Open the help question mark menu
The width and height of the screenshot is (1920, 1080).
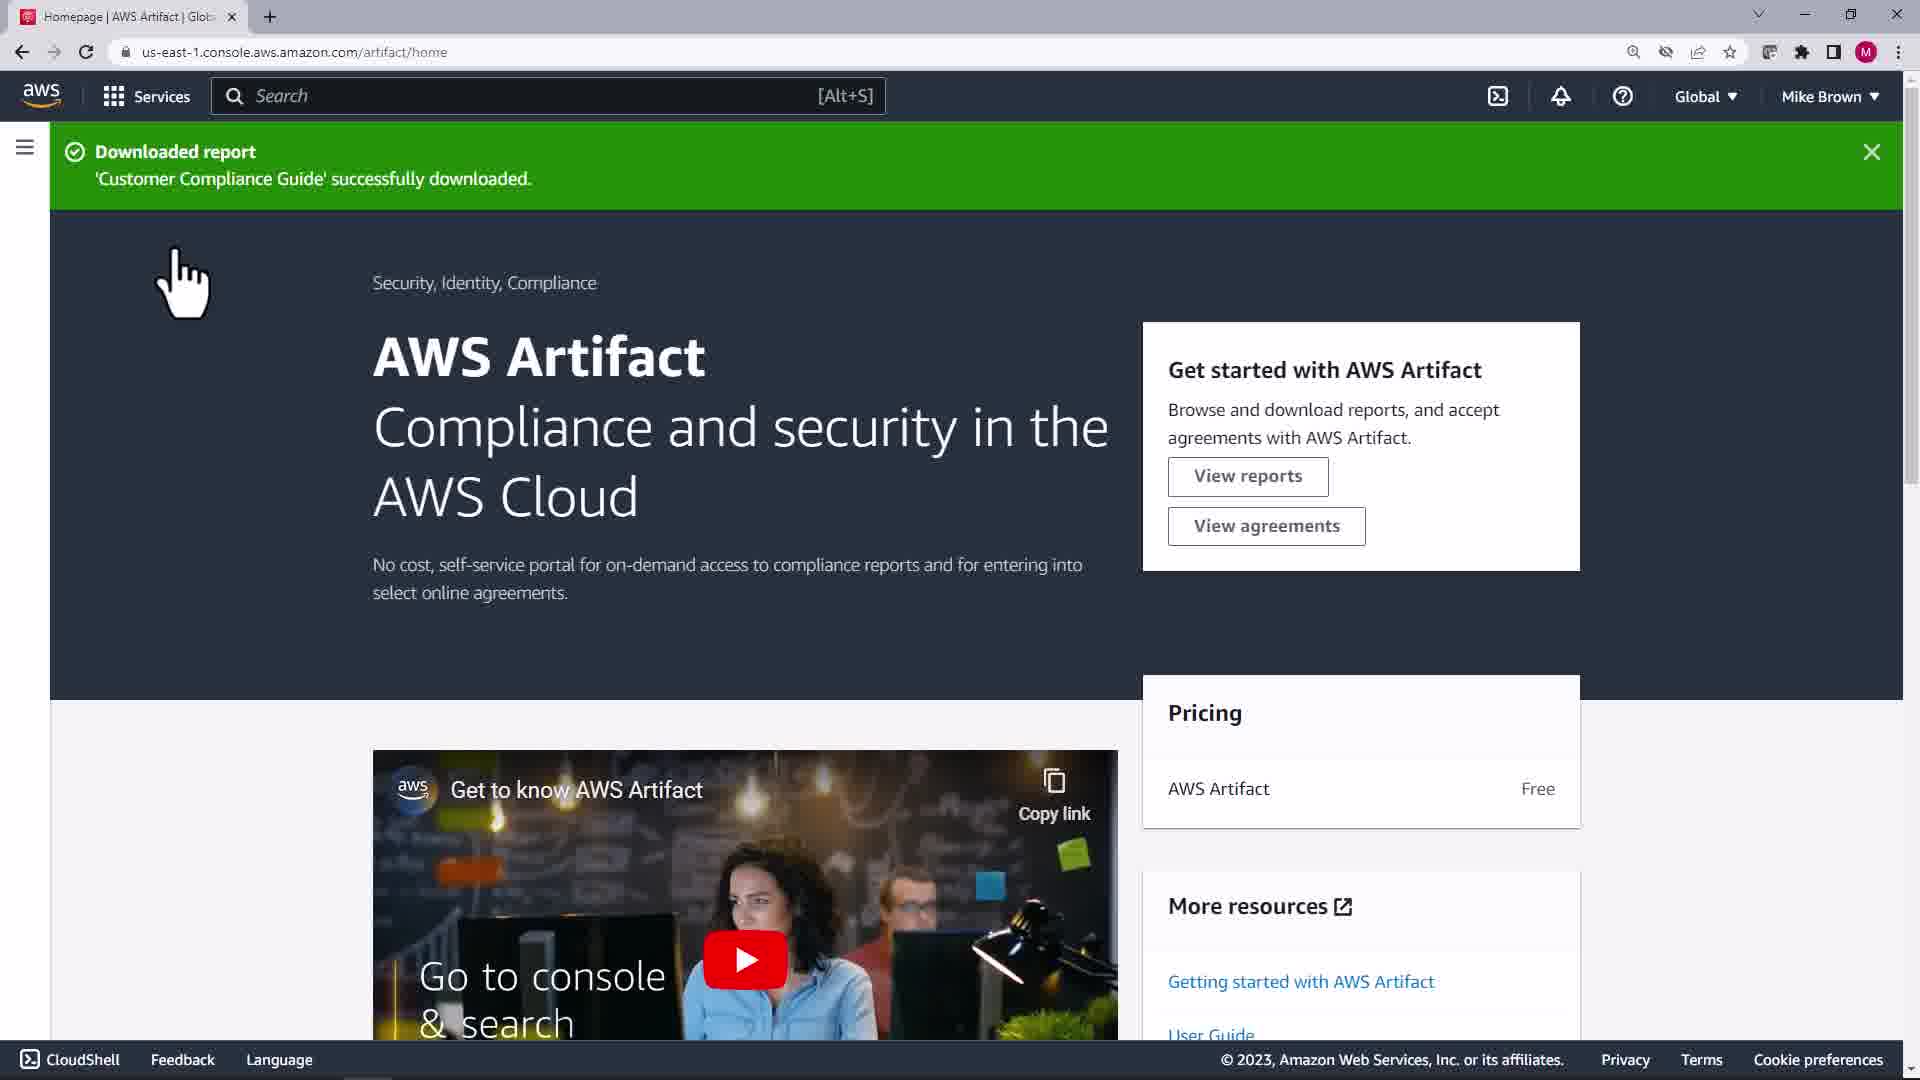coord(1622,96)
